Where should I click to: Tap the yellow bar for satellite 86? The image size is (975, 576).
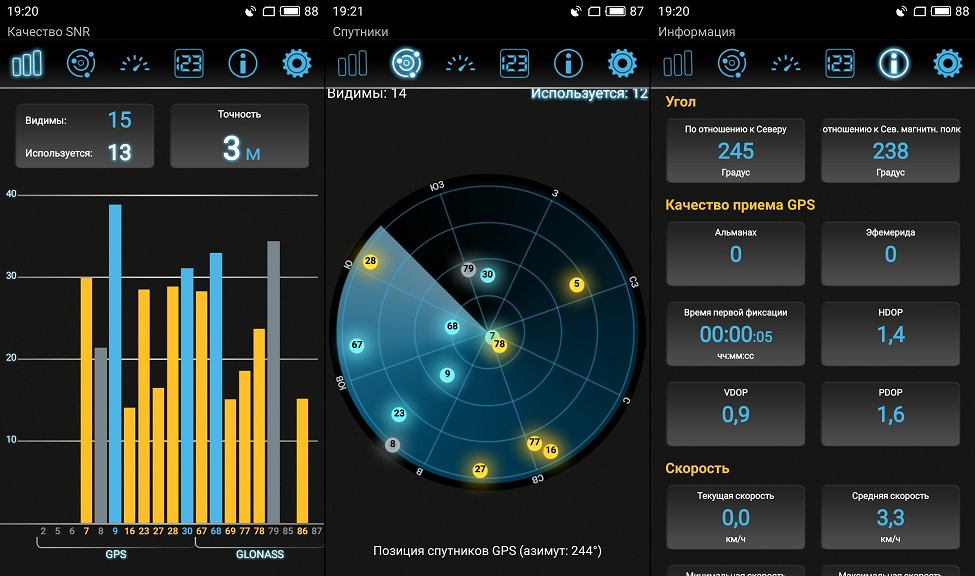click(x=302, y=461)
